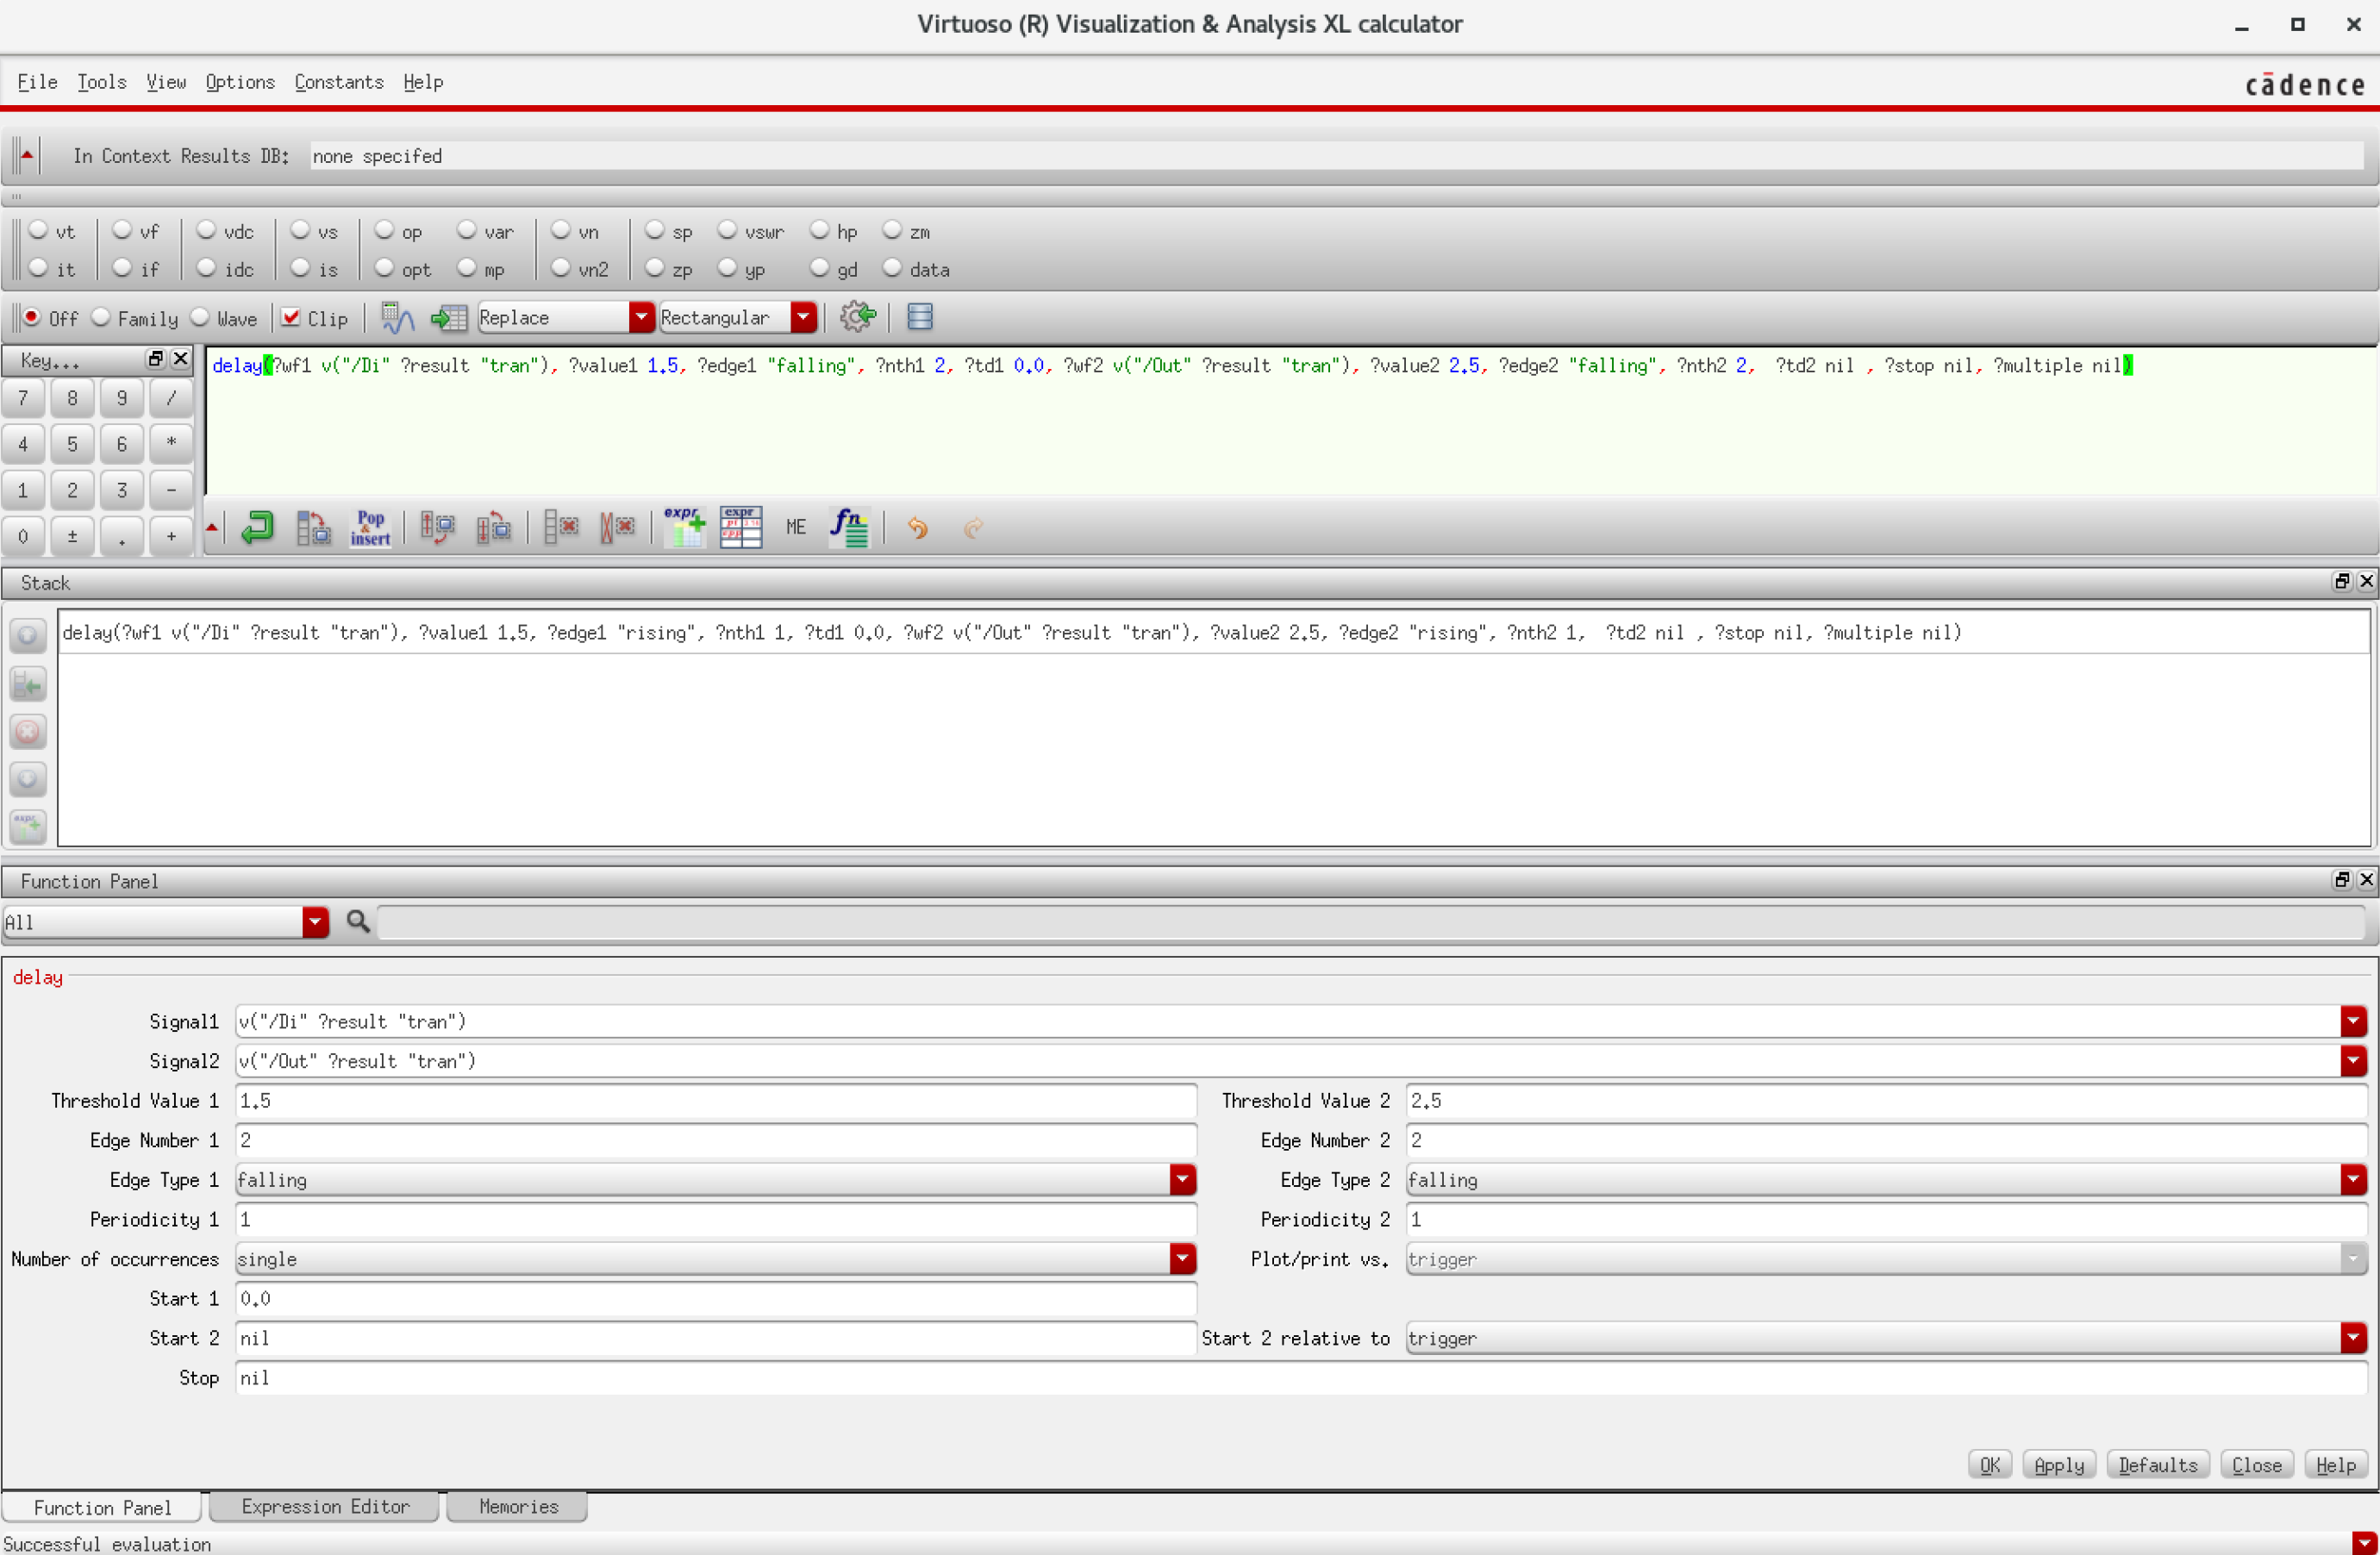
Task: Open the Number of occurrences dropdown
Action: point(1182,1259)
